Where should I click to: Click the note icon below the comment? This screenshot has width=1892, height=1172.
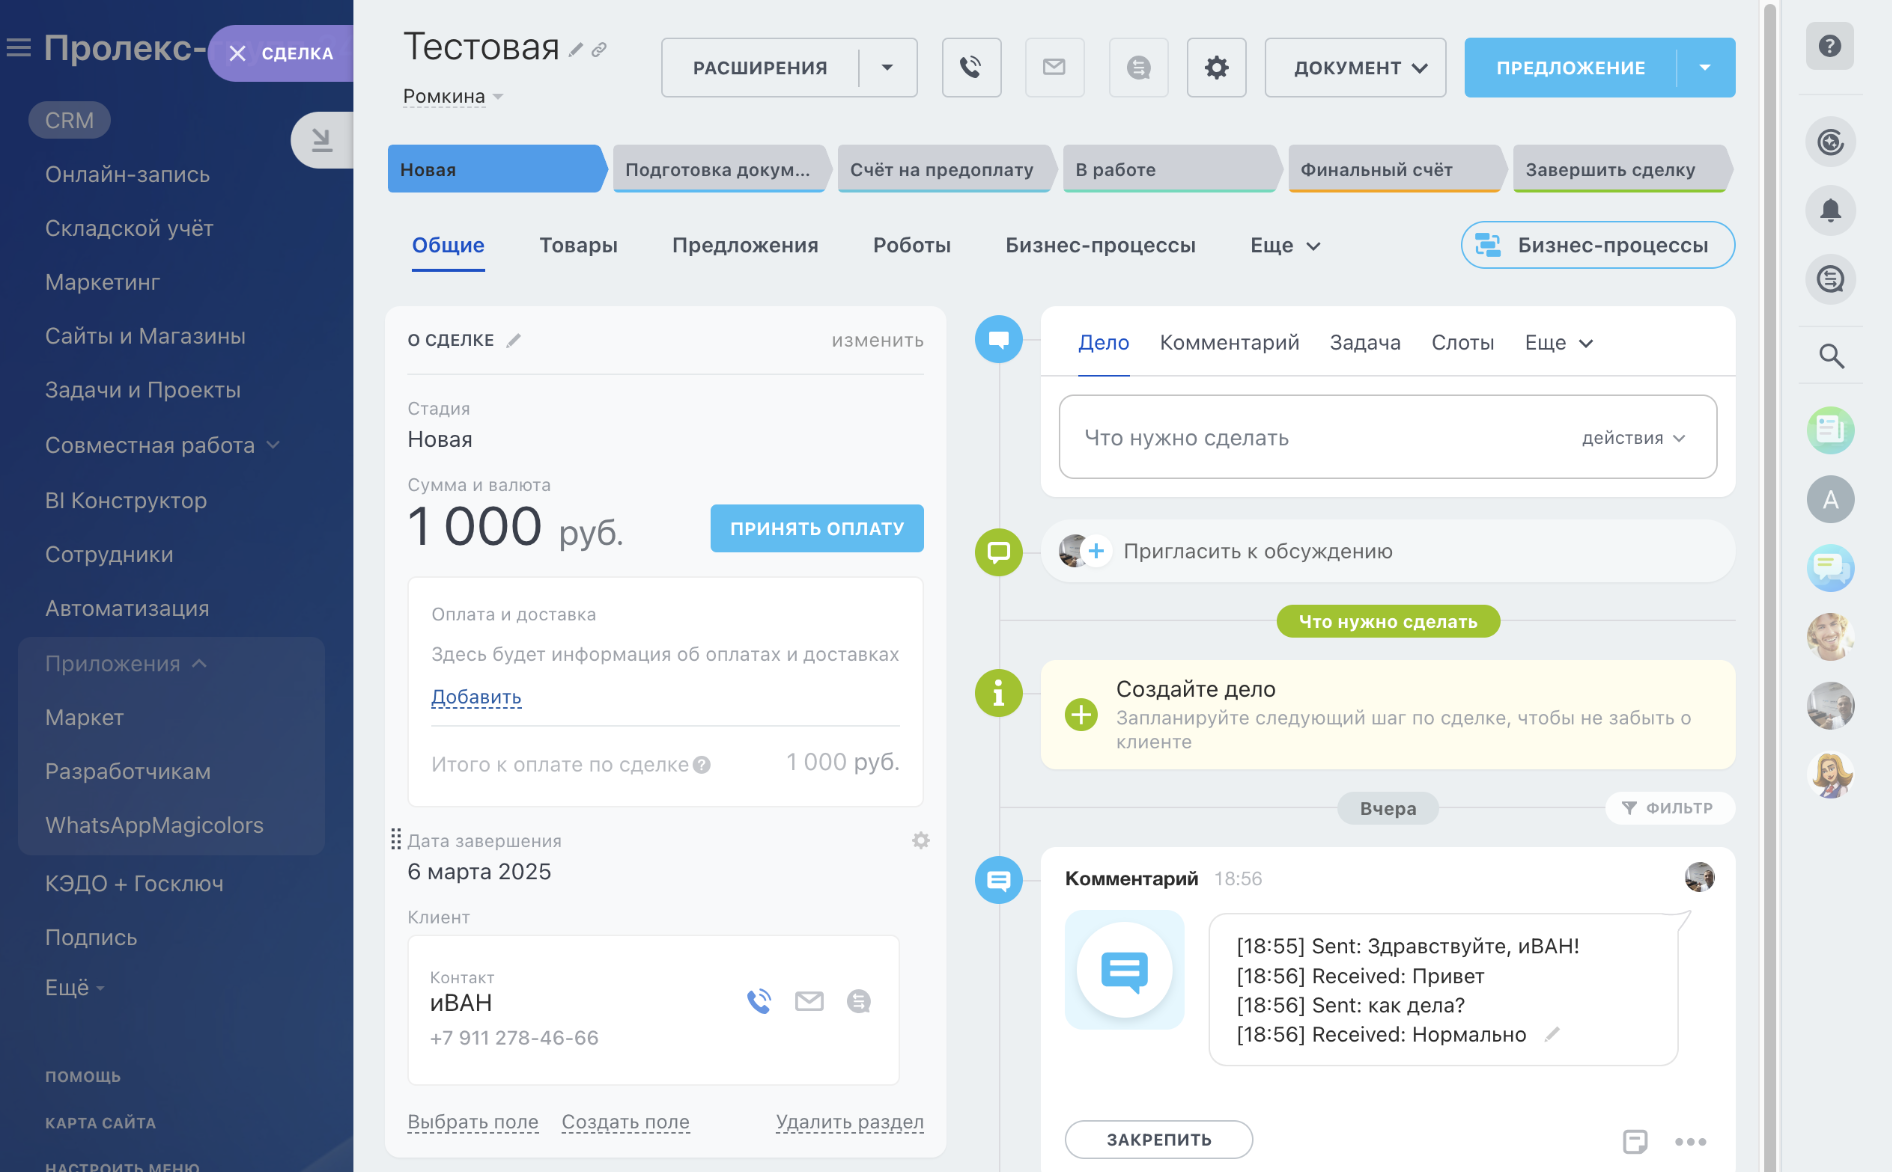pos(1635,1141)
